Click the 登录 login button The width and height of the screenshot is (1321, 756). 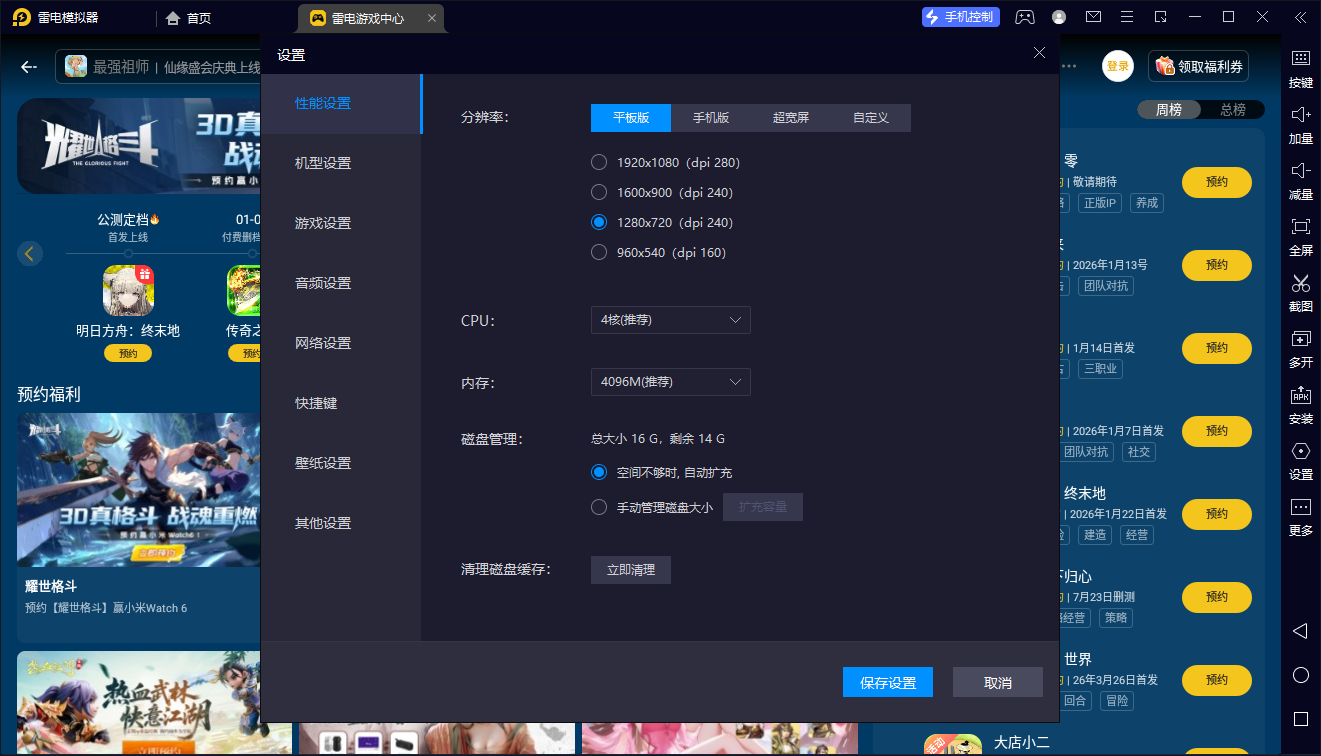pos(1118,67)
